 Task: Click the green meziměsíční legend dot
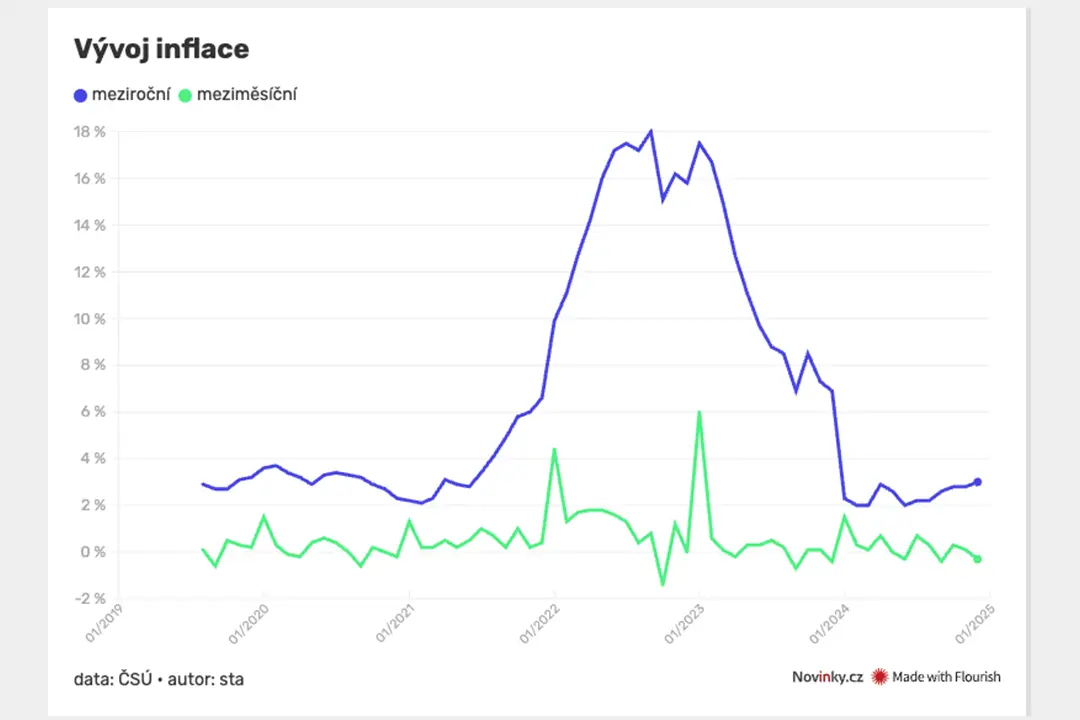(x=185, y=96)
